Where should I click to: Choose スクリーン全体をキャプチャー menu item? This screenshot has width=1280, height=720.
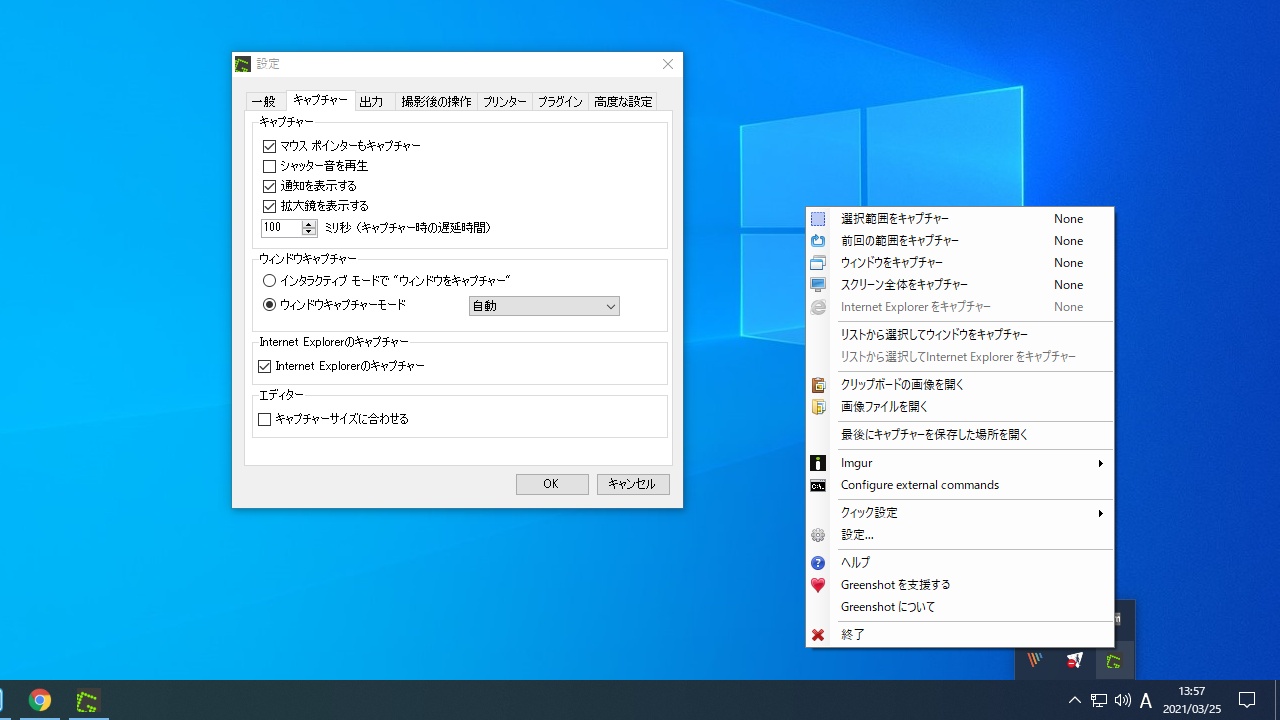tap(960, 285)
